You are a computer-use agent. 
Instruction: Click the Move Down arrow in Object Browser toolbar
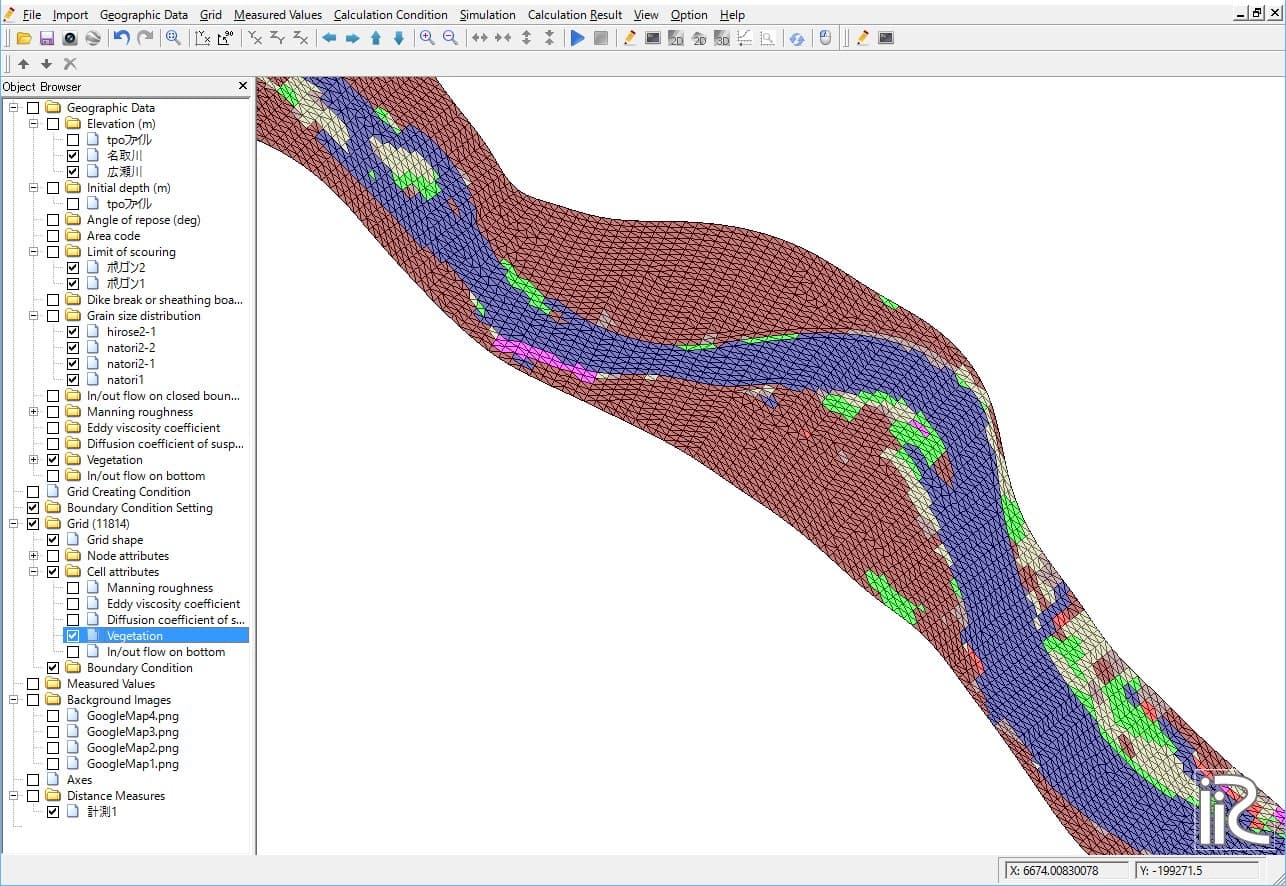coord(46,64)
